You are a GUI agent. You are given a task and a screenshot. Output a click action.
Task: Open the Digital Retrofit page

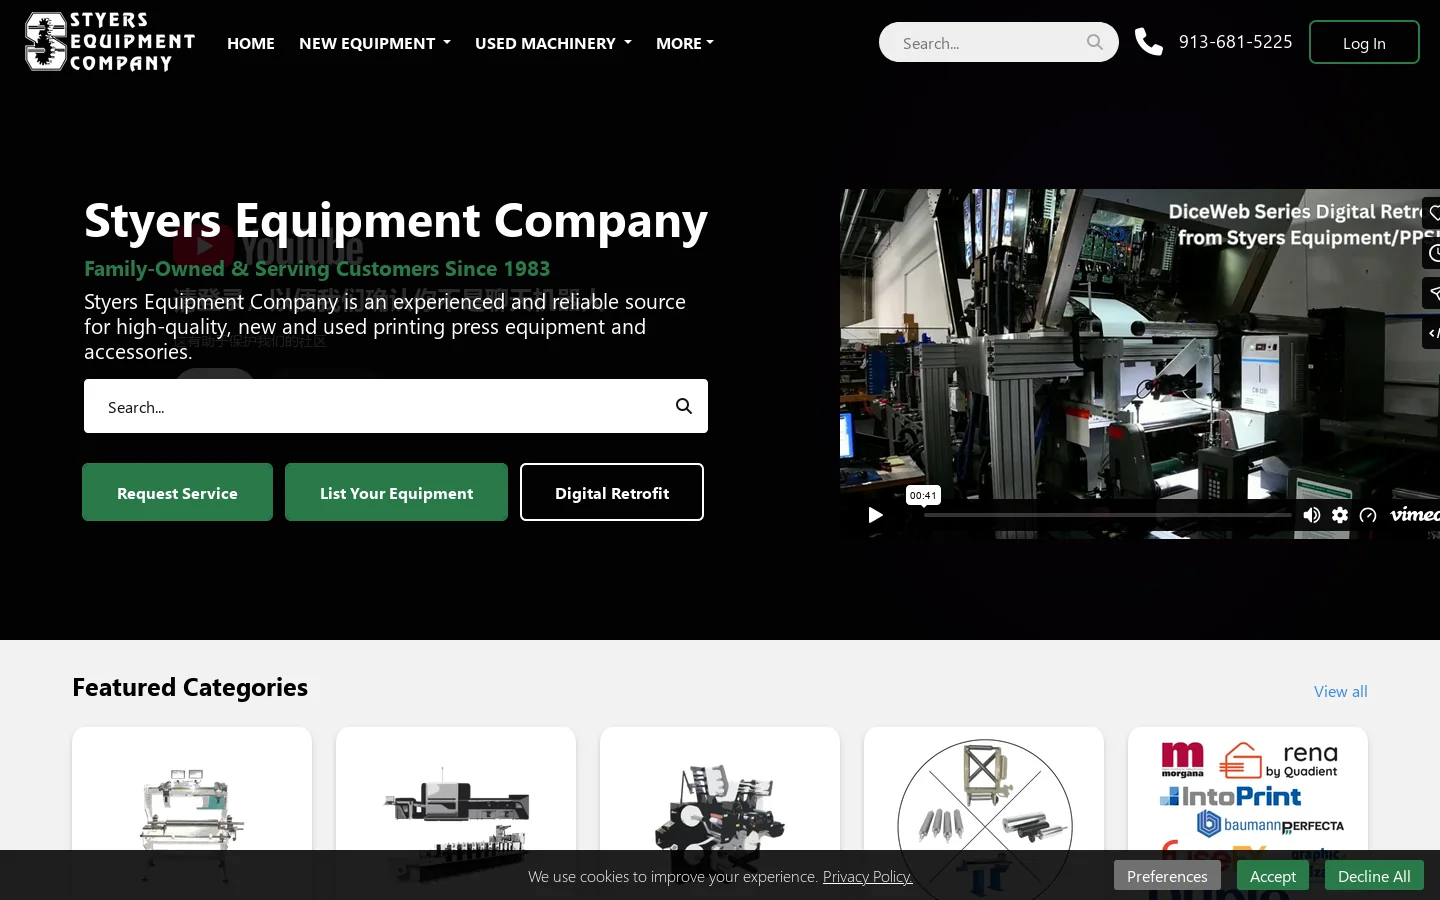click(x=612, y=492)
